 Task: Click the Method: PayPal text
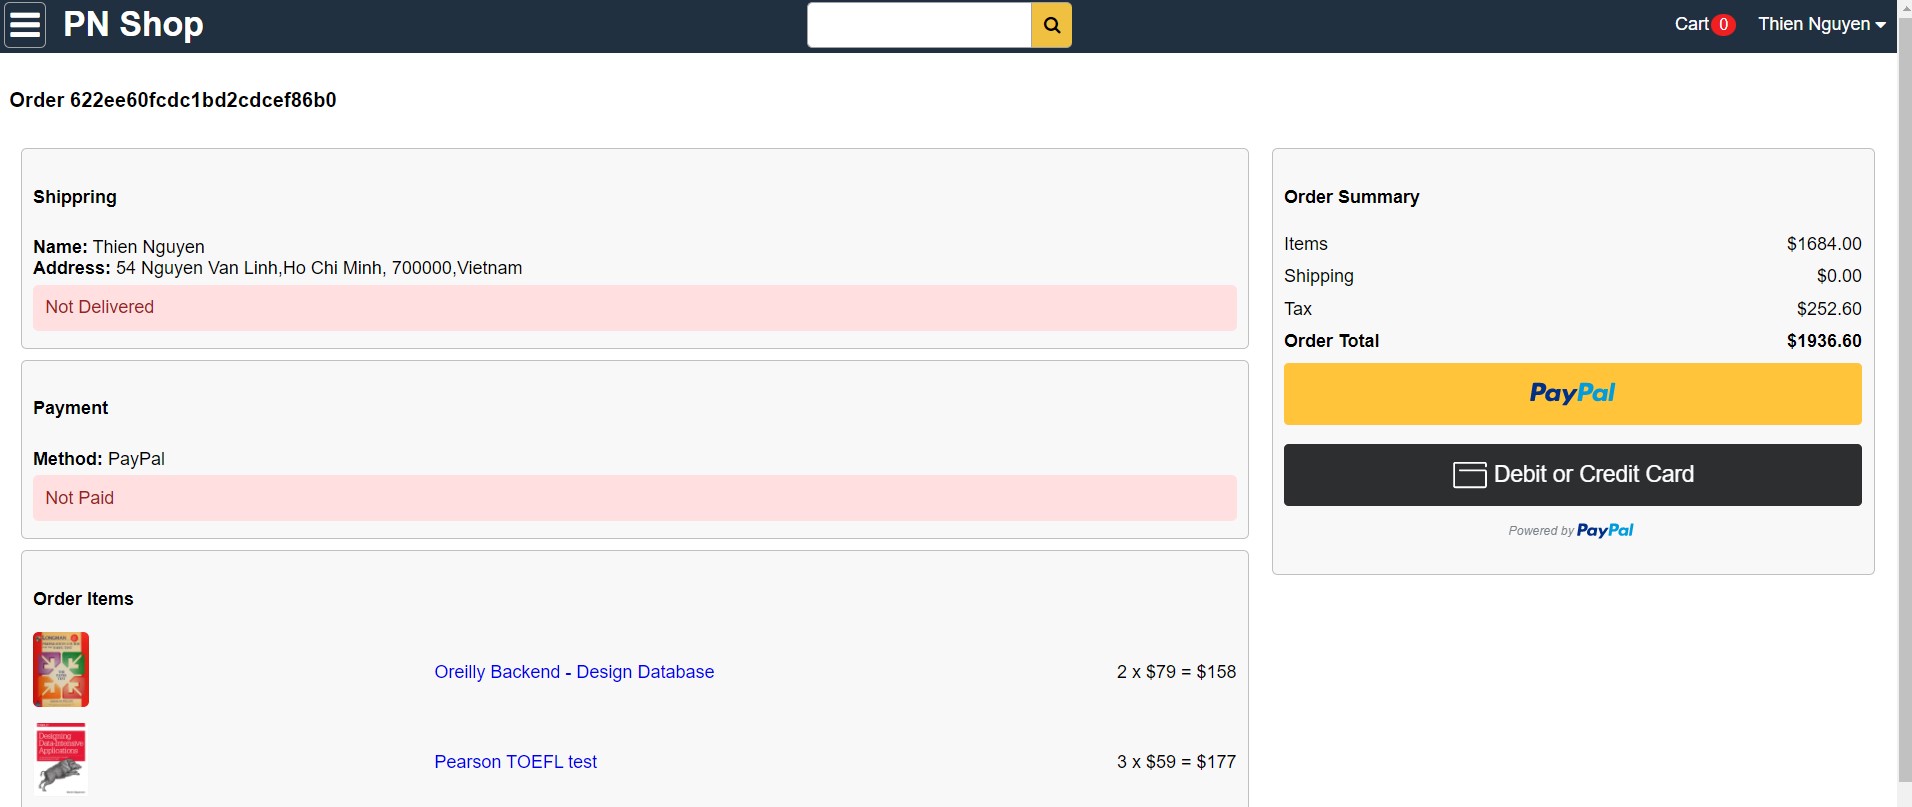99,459
